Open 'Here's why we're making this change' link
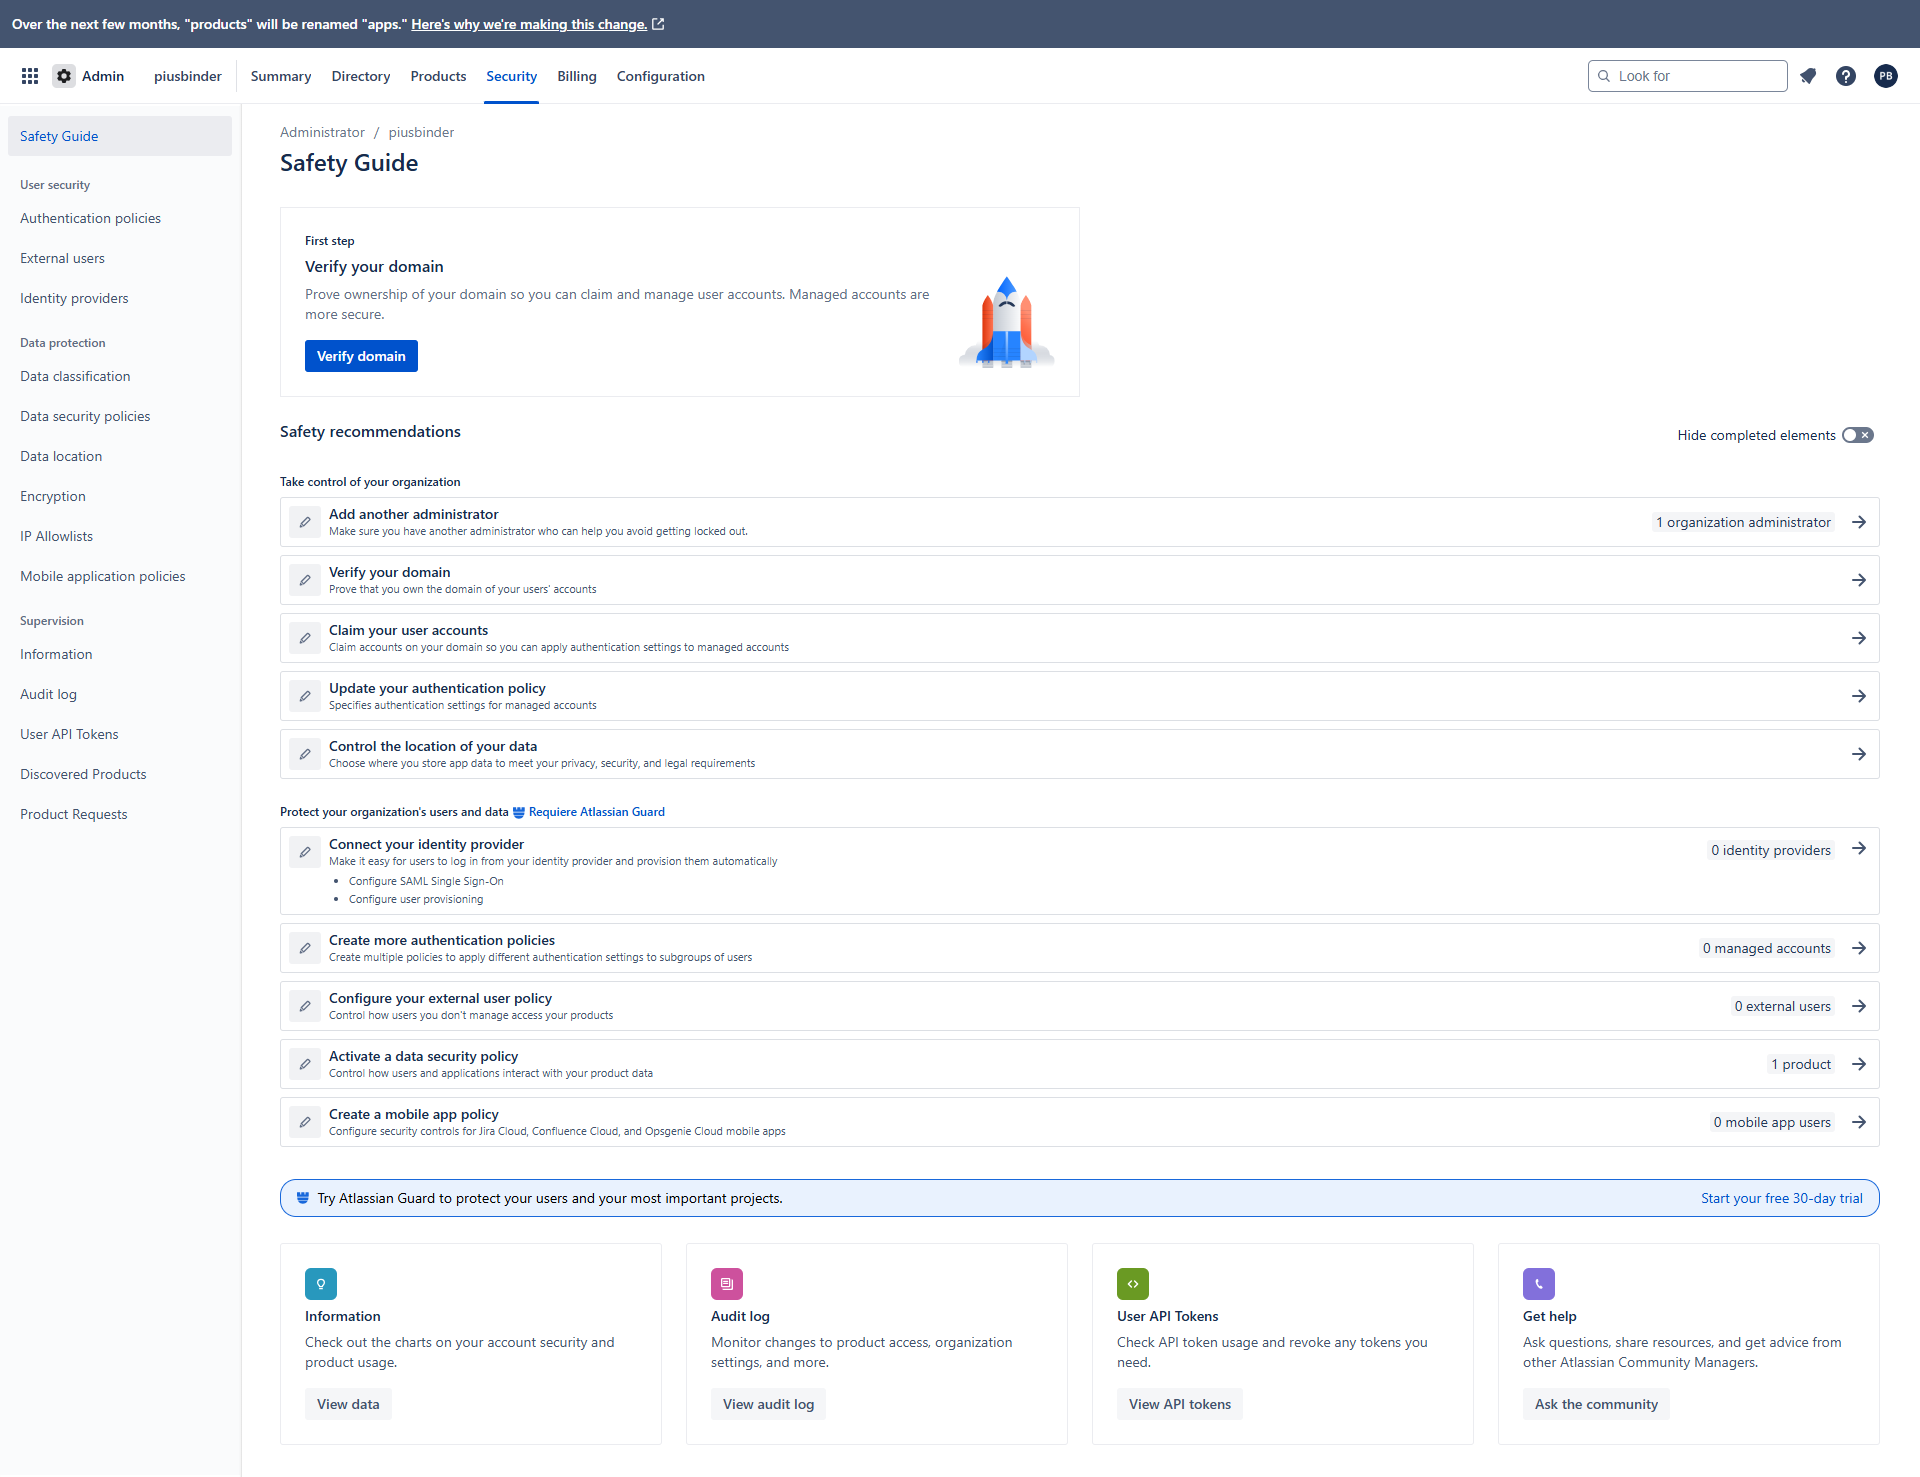The width and height of the screenshot is (1920, 1477). [x=529, y=24]
